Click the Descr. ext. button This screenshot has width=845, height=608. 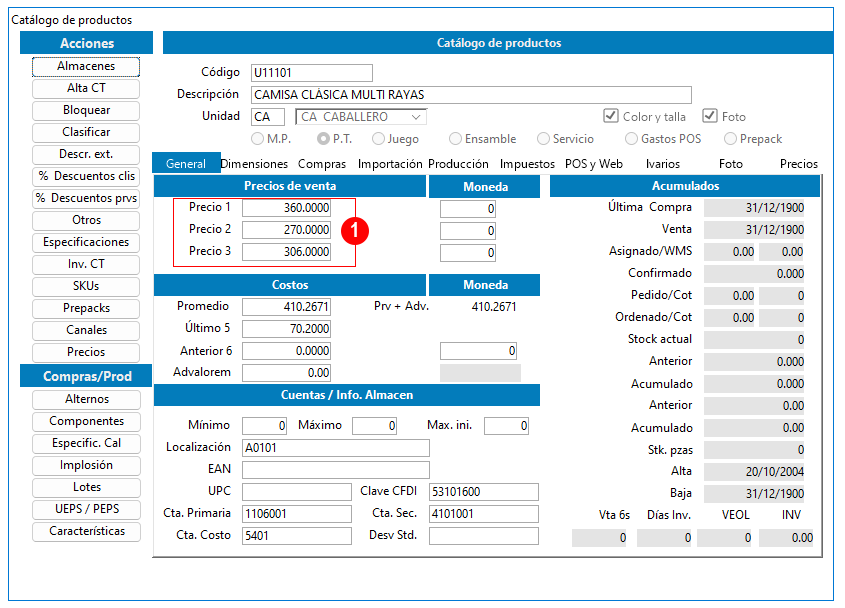[x=86, y=155]
